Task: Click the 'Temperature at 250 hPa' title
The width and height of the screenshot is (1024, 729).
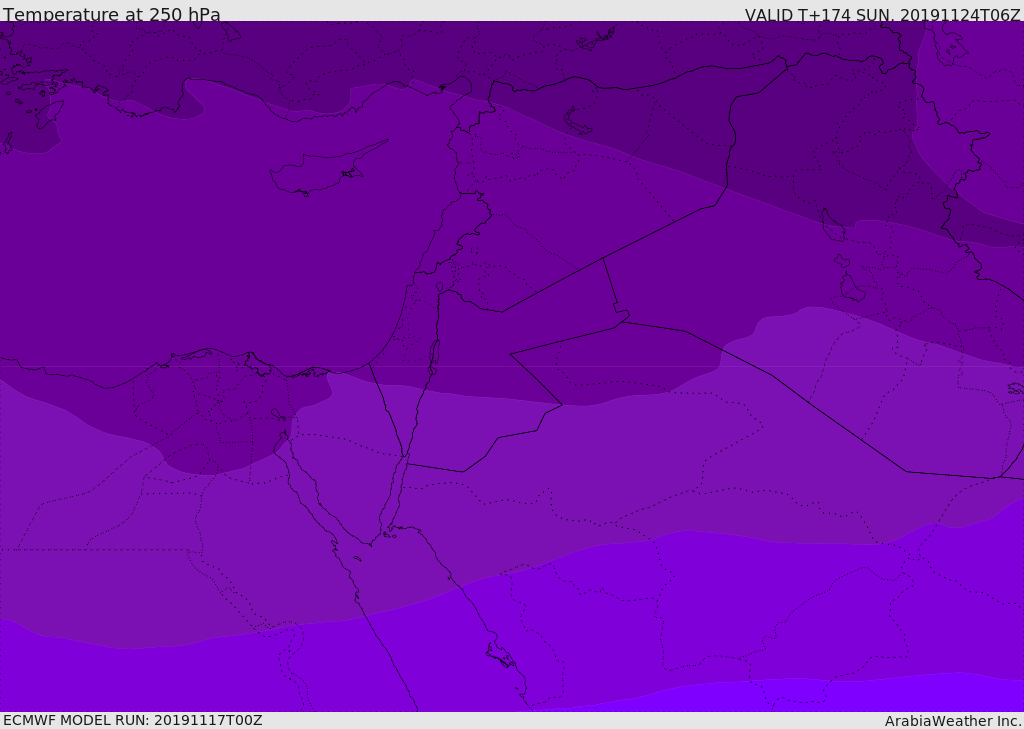Action: tap(111, 15)
